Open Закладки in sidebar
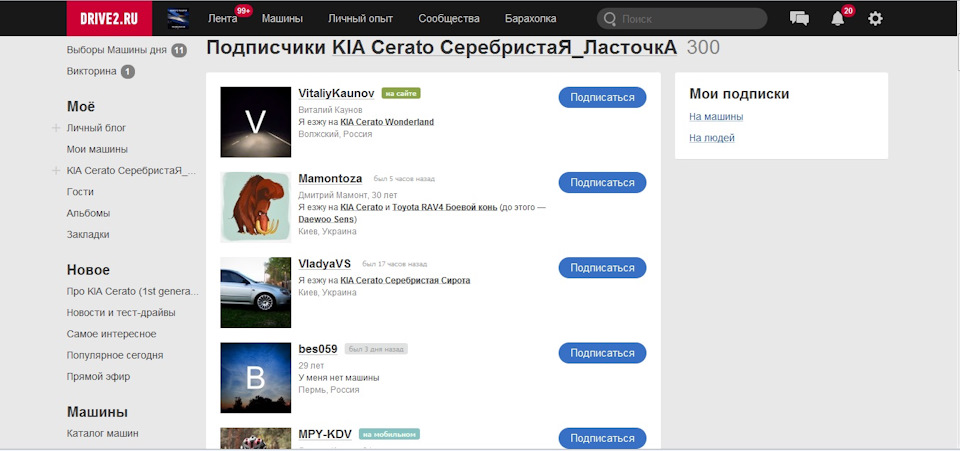Screen dimensions: 960x451 [88, 234]
